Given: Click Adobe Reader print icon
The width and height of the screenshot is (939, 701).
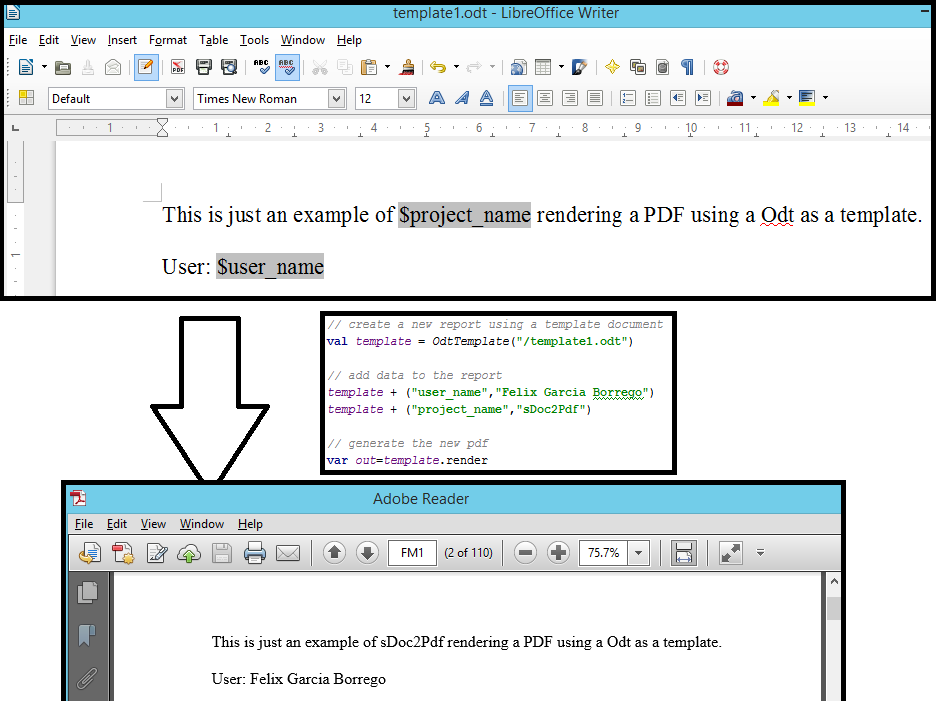Looking at the screenshot, I should click(255, 553).
